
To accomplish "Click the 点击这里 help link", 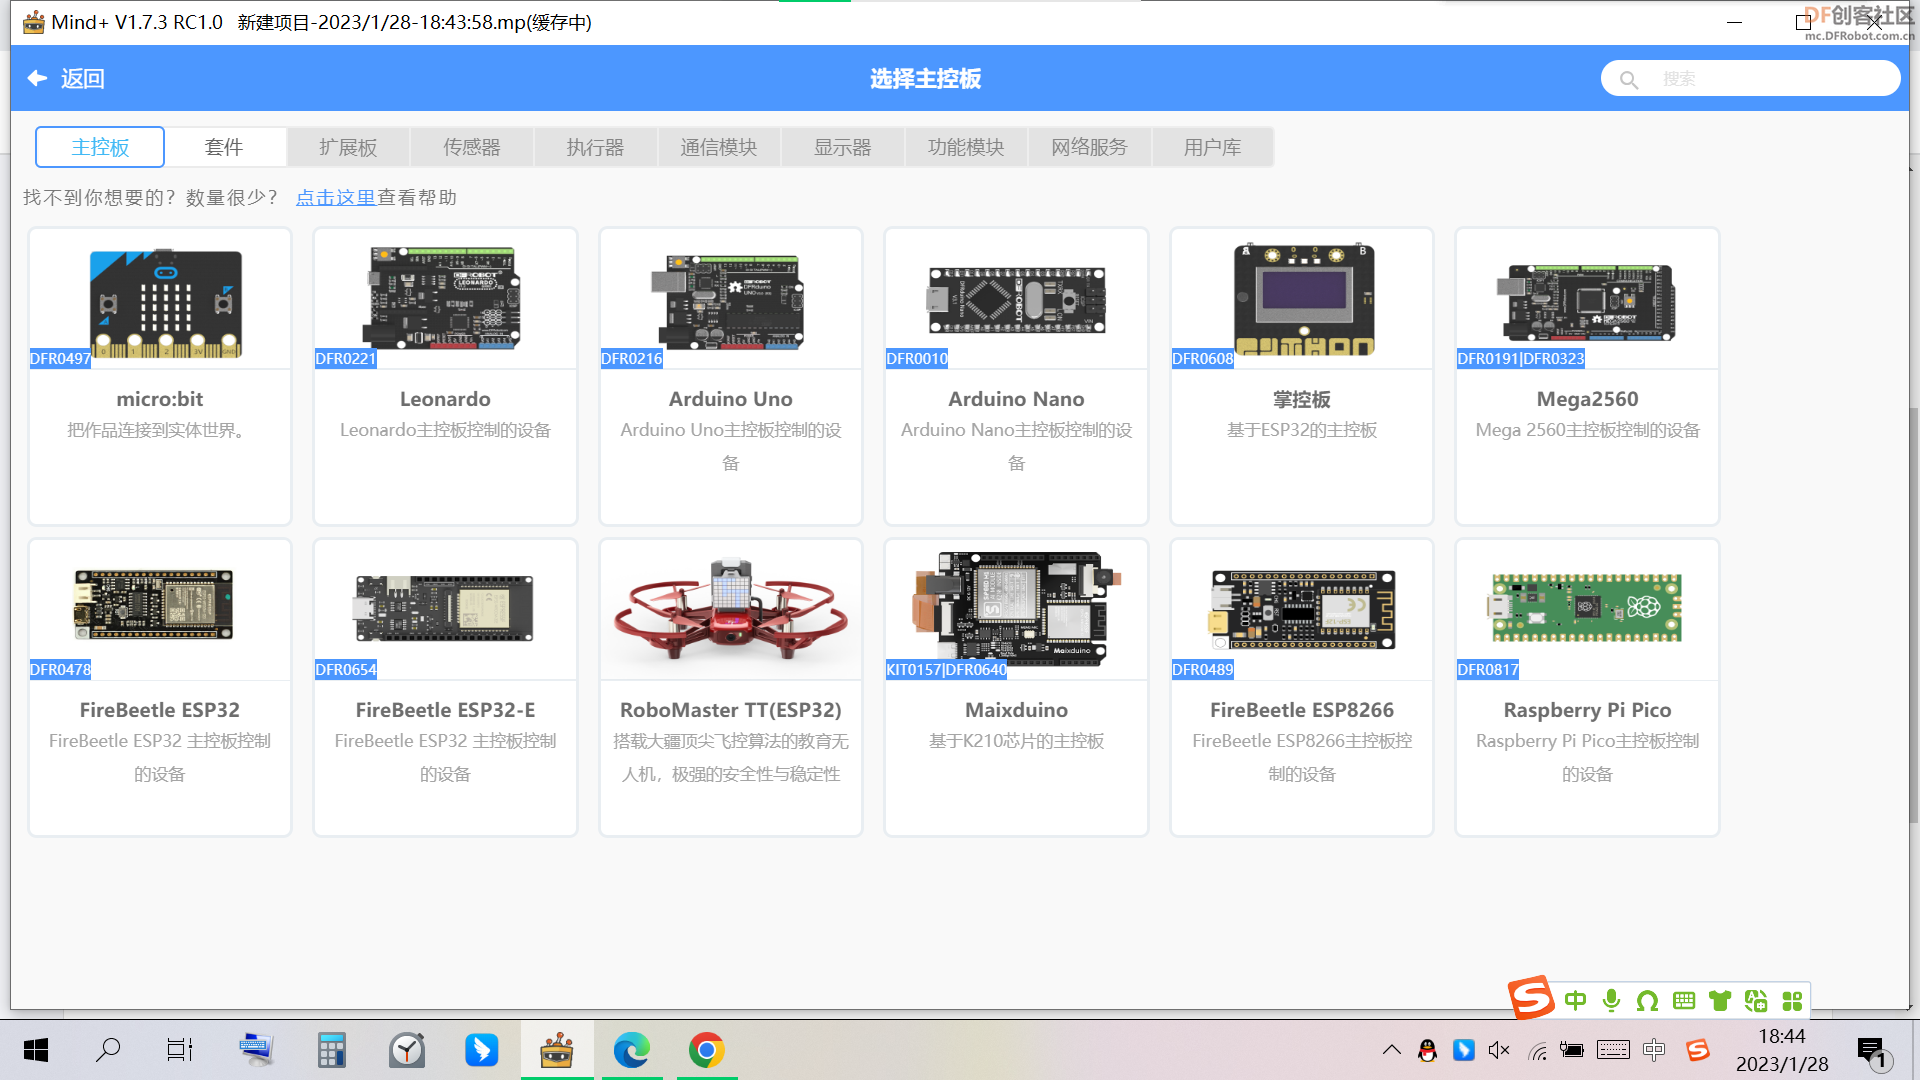I will 335,198.
